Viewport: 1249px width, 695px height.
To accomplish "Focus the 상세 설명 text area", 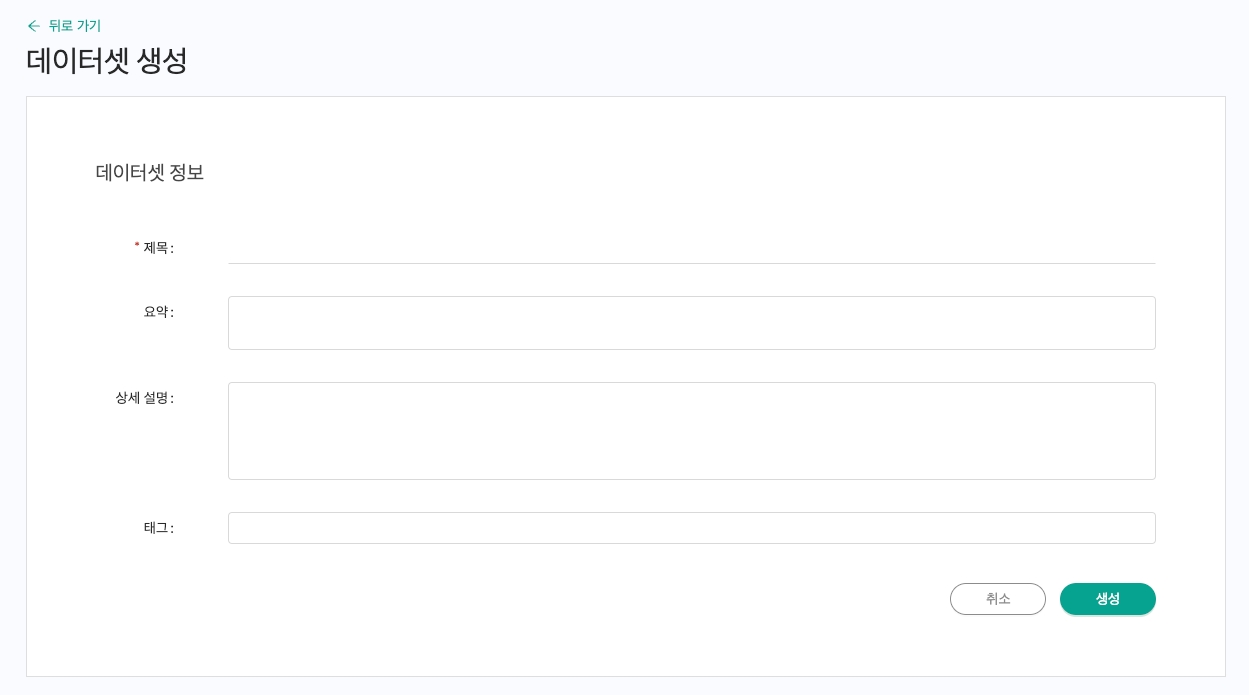I will coord(691,431).
